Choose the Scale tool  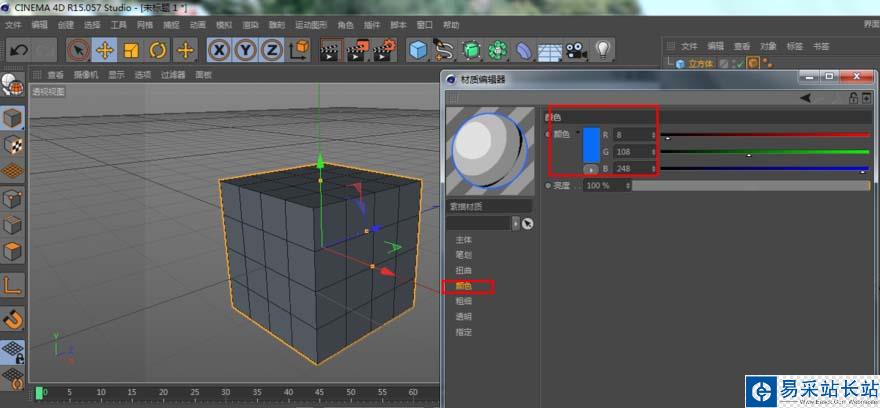[131, 50]
